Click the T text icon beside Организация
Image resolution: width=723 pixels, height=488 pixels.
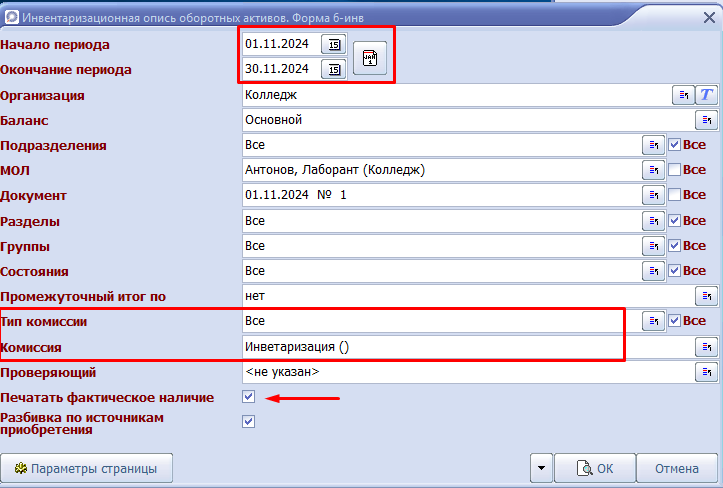point(706,95)
